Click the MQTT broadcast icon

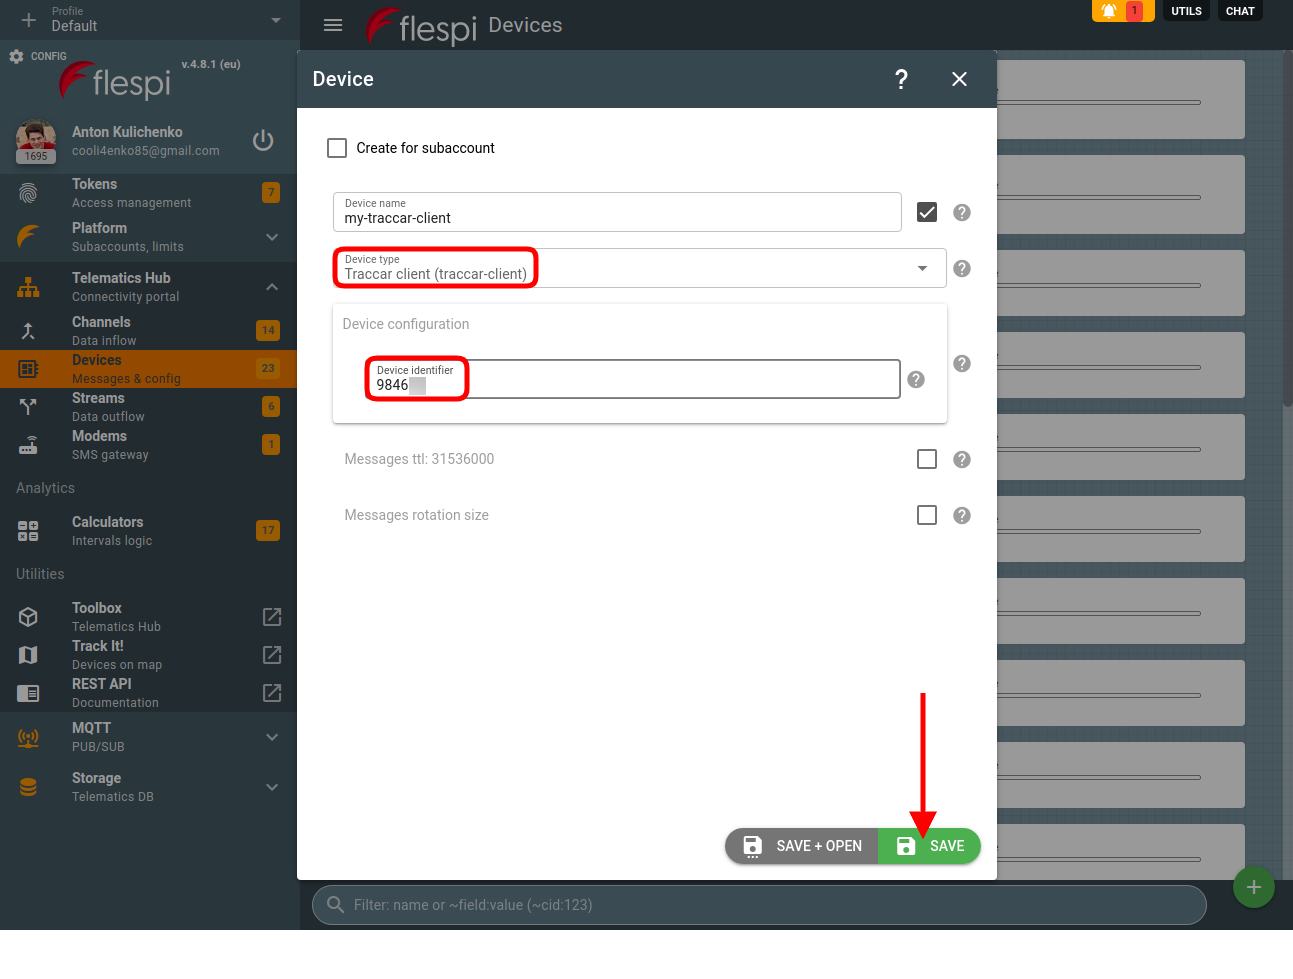click(x=28, y=737)
